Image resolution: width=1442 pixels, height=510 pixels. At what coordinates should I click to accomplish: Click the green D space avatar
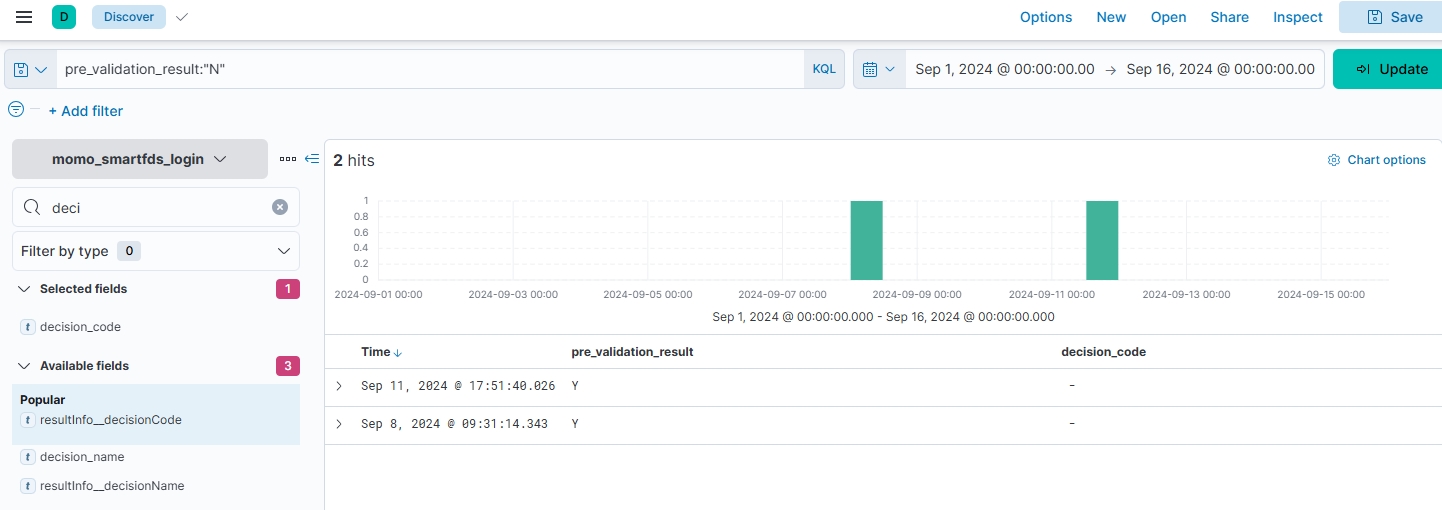(64, 17)
